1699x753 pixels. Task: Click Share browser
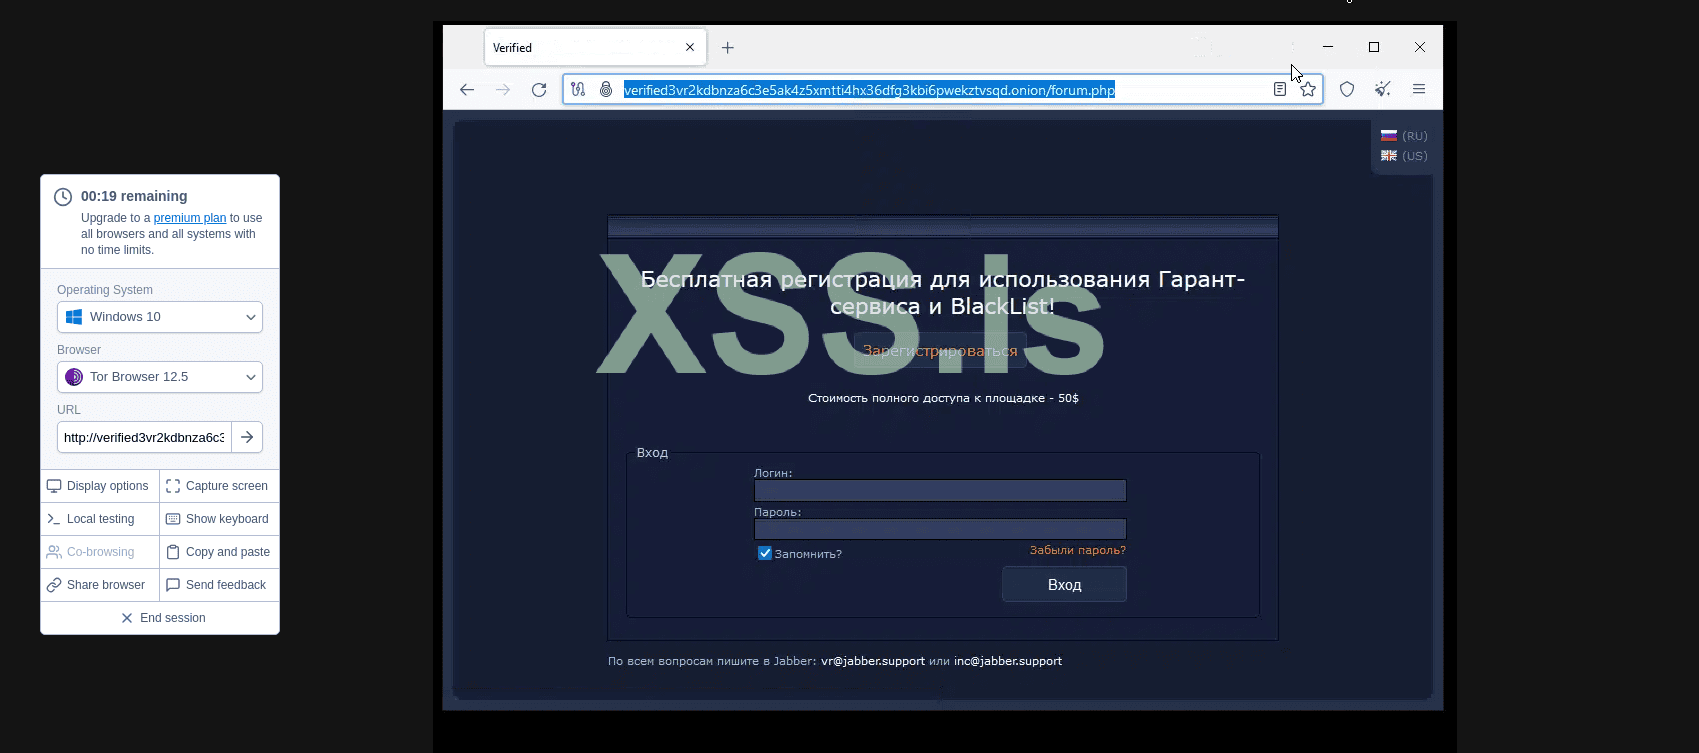100,585
